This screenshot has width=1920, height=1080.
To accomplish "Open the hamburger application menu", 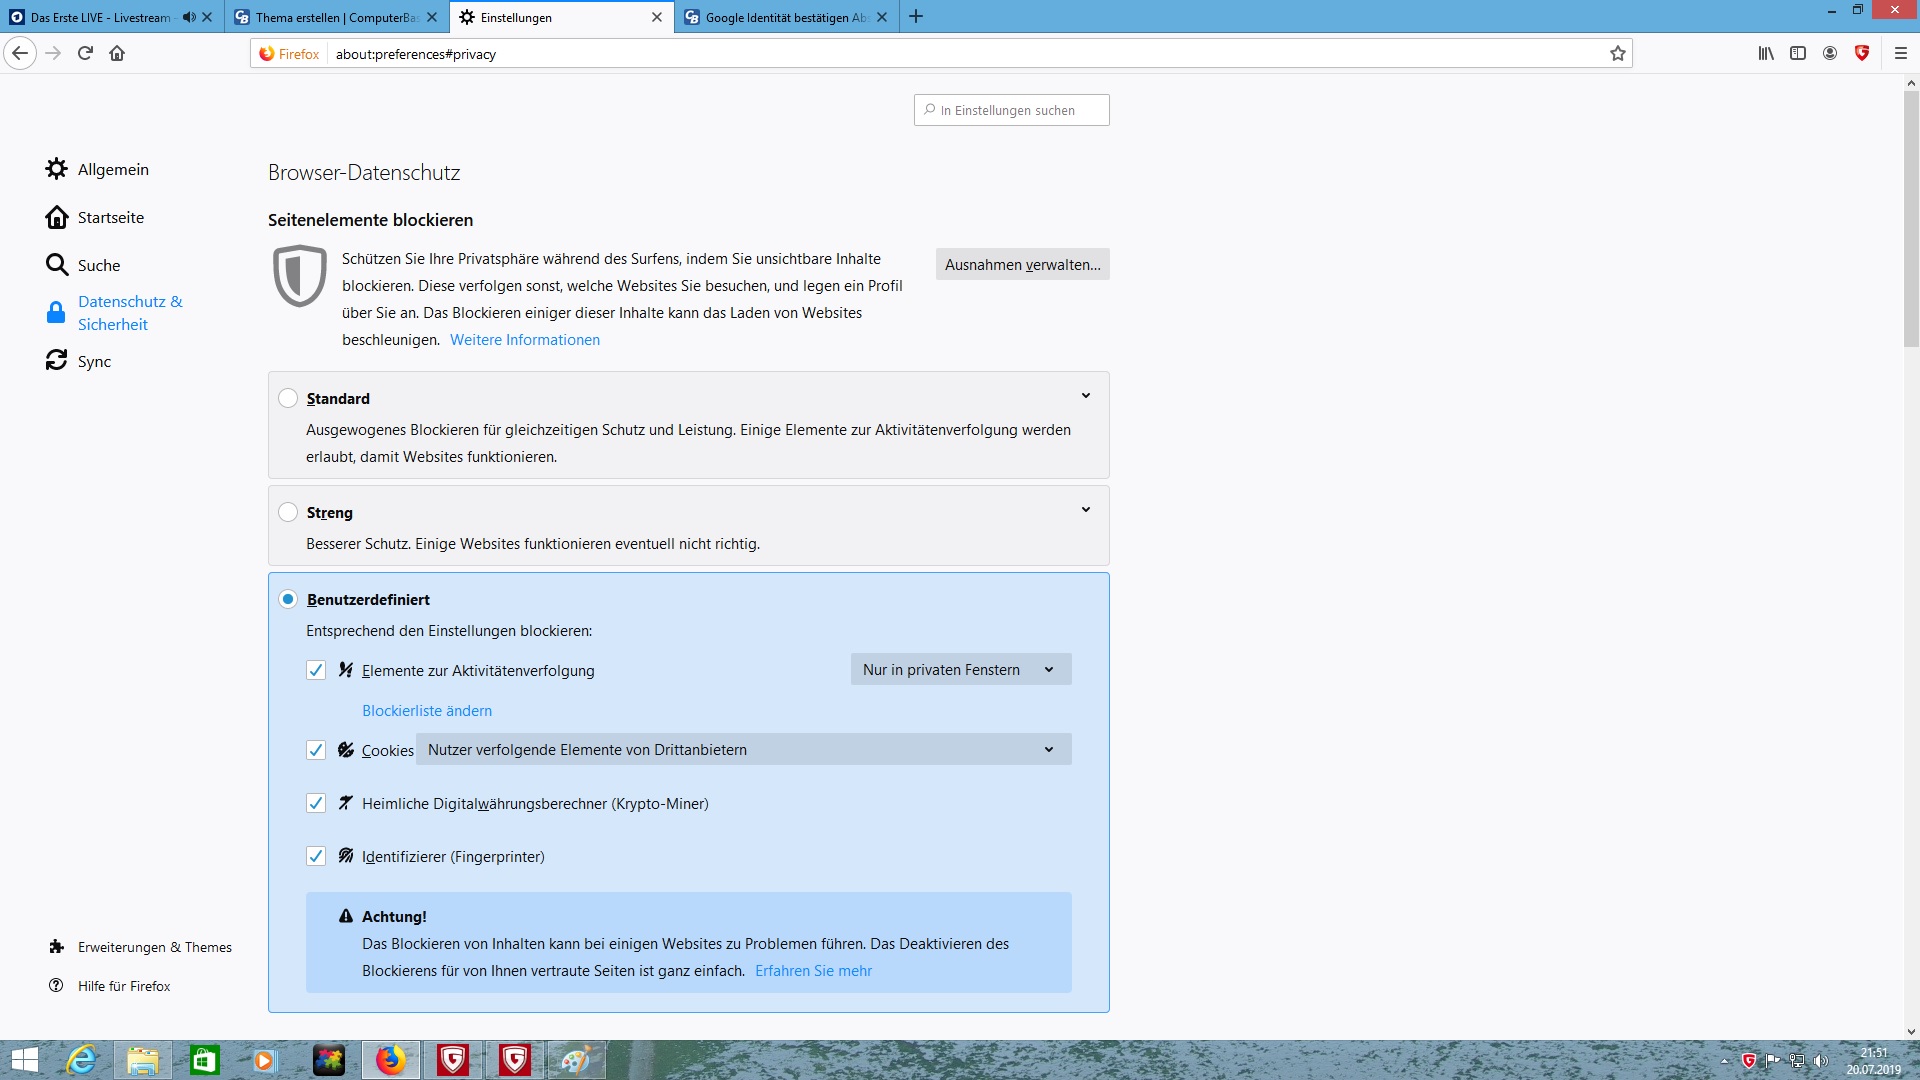I will [x=1901, y=54].
